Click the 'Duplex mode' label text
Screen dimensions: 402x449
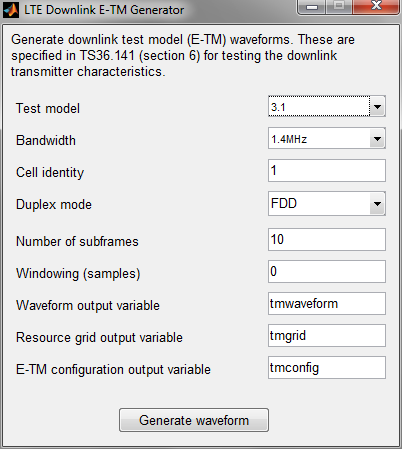(54, 204)
